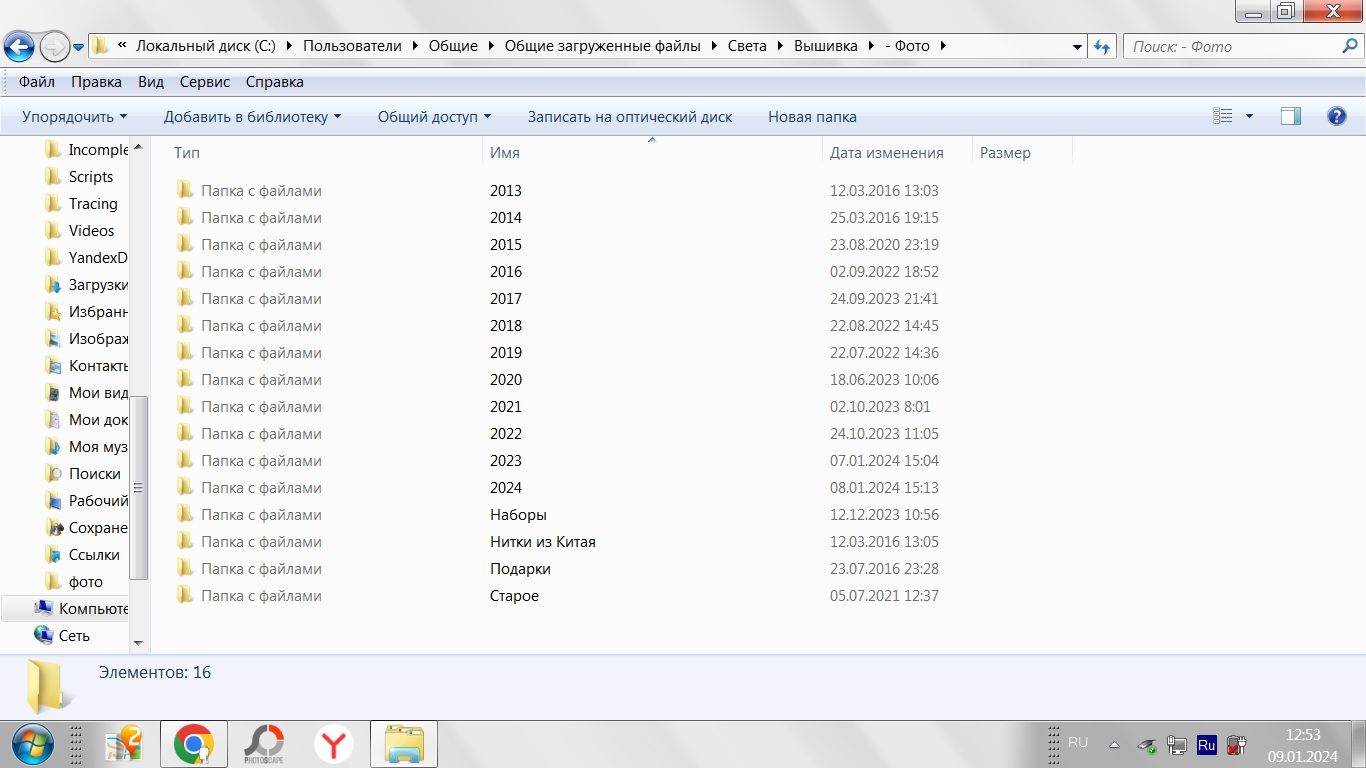Open Google Chrome from the taskbar

(x=193, y=745)
